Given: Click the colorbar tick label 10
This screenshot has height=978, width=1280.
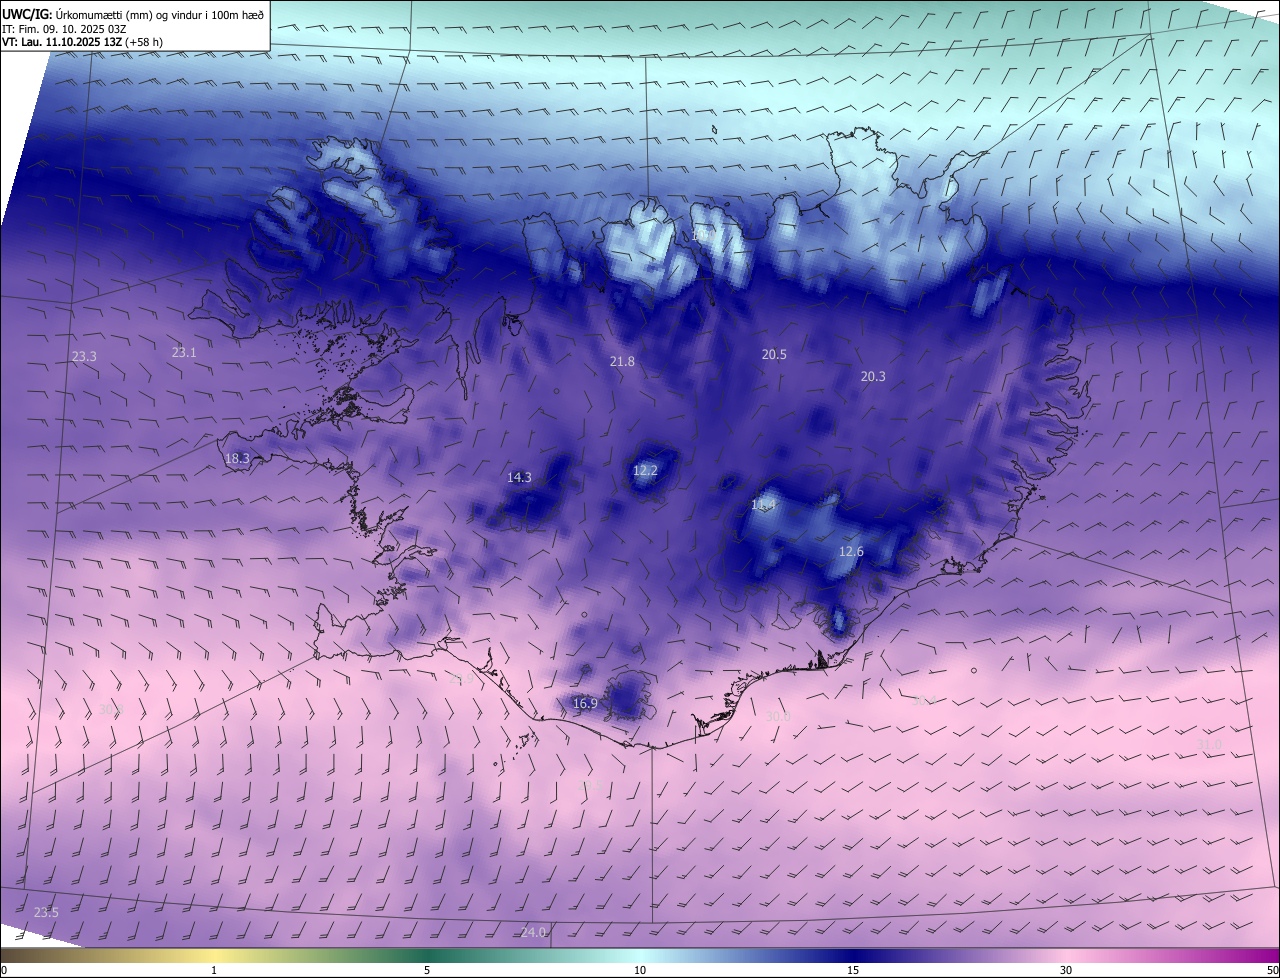Looking at the screenshot, I should tap(640, 970).
